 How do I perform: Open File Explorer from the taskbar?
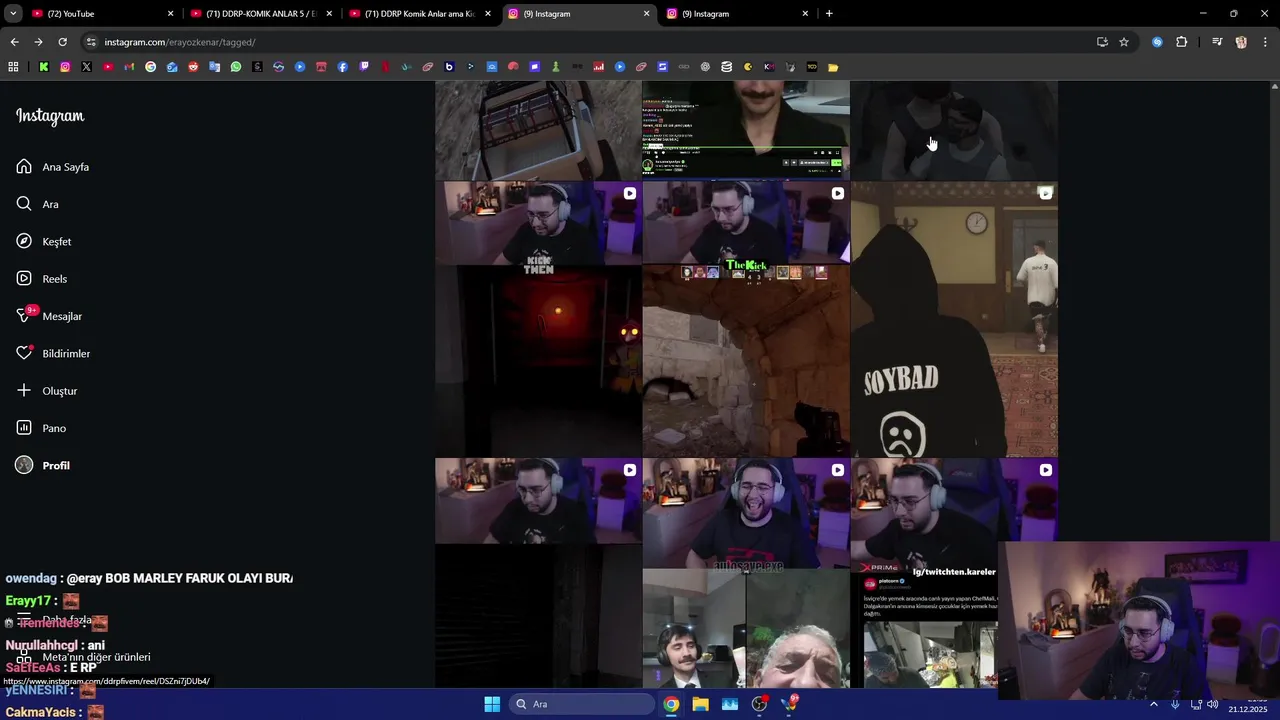point(700,704)
